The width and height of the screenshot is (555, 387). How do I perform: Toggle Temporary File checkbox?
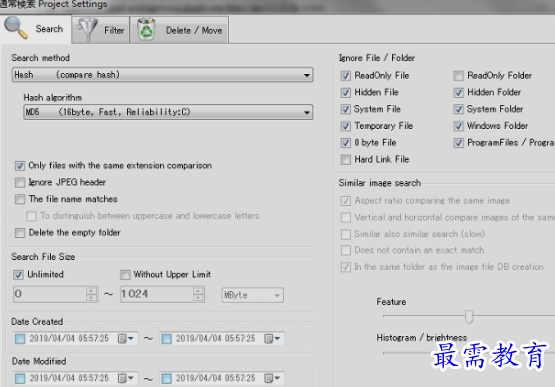(346, 126)
